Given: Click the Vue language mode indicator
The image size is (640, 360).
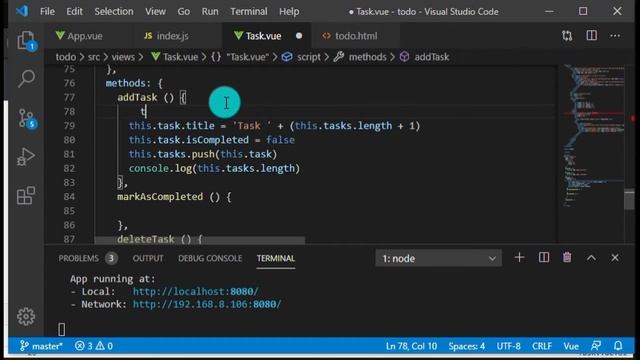Looking at the screenshot, I should coord(571,346).
